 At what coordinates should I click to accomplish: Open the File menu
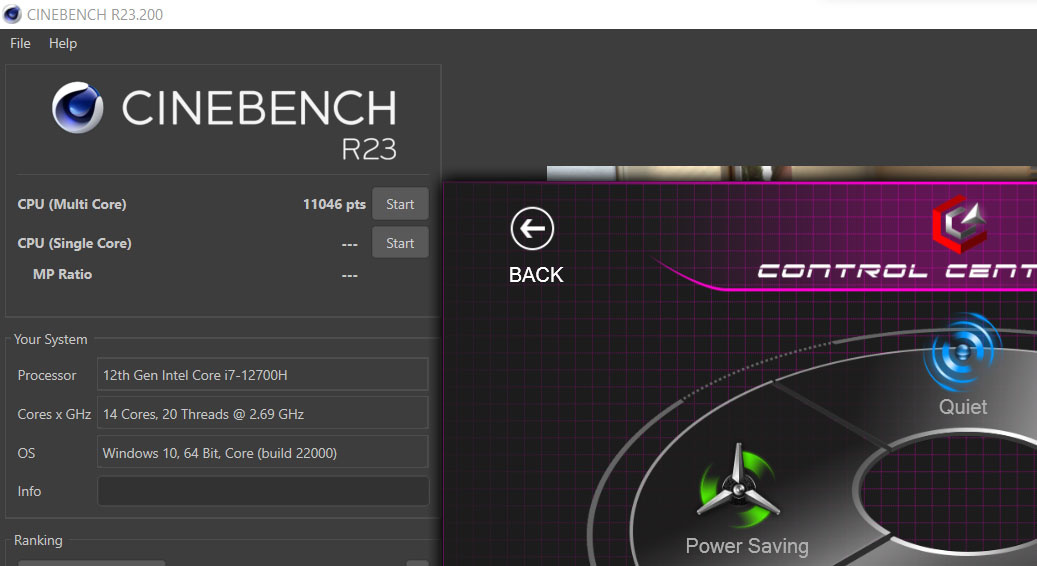coord(21,43)
